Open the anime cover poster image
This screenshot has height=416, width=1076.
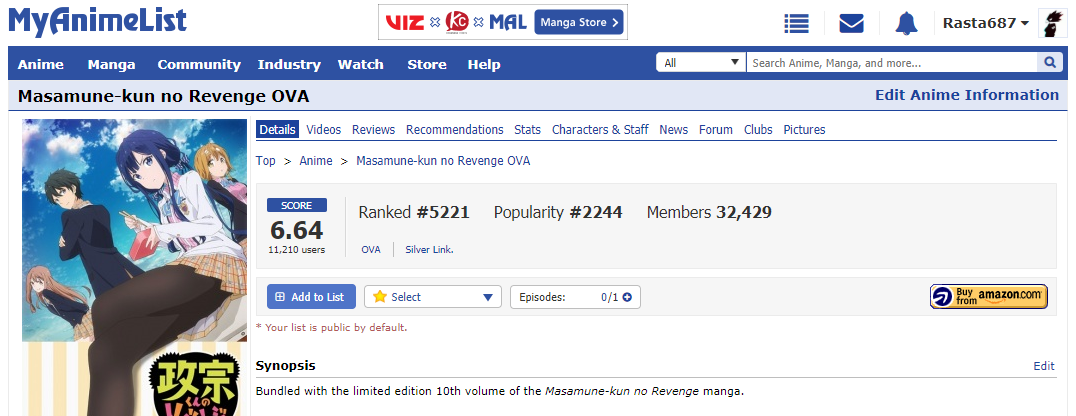click(134, 267)
